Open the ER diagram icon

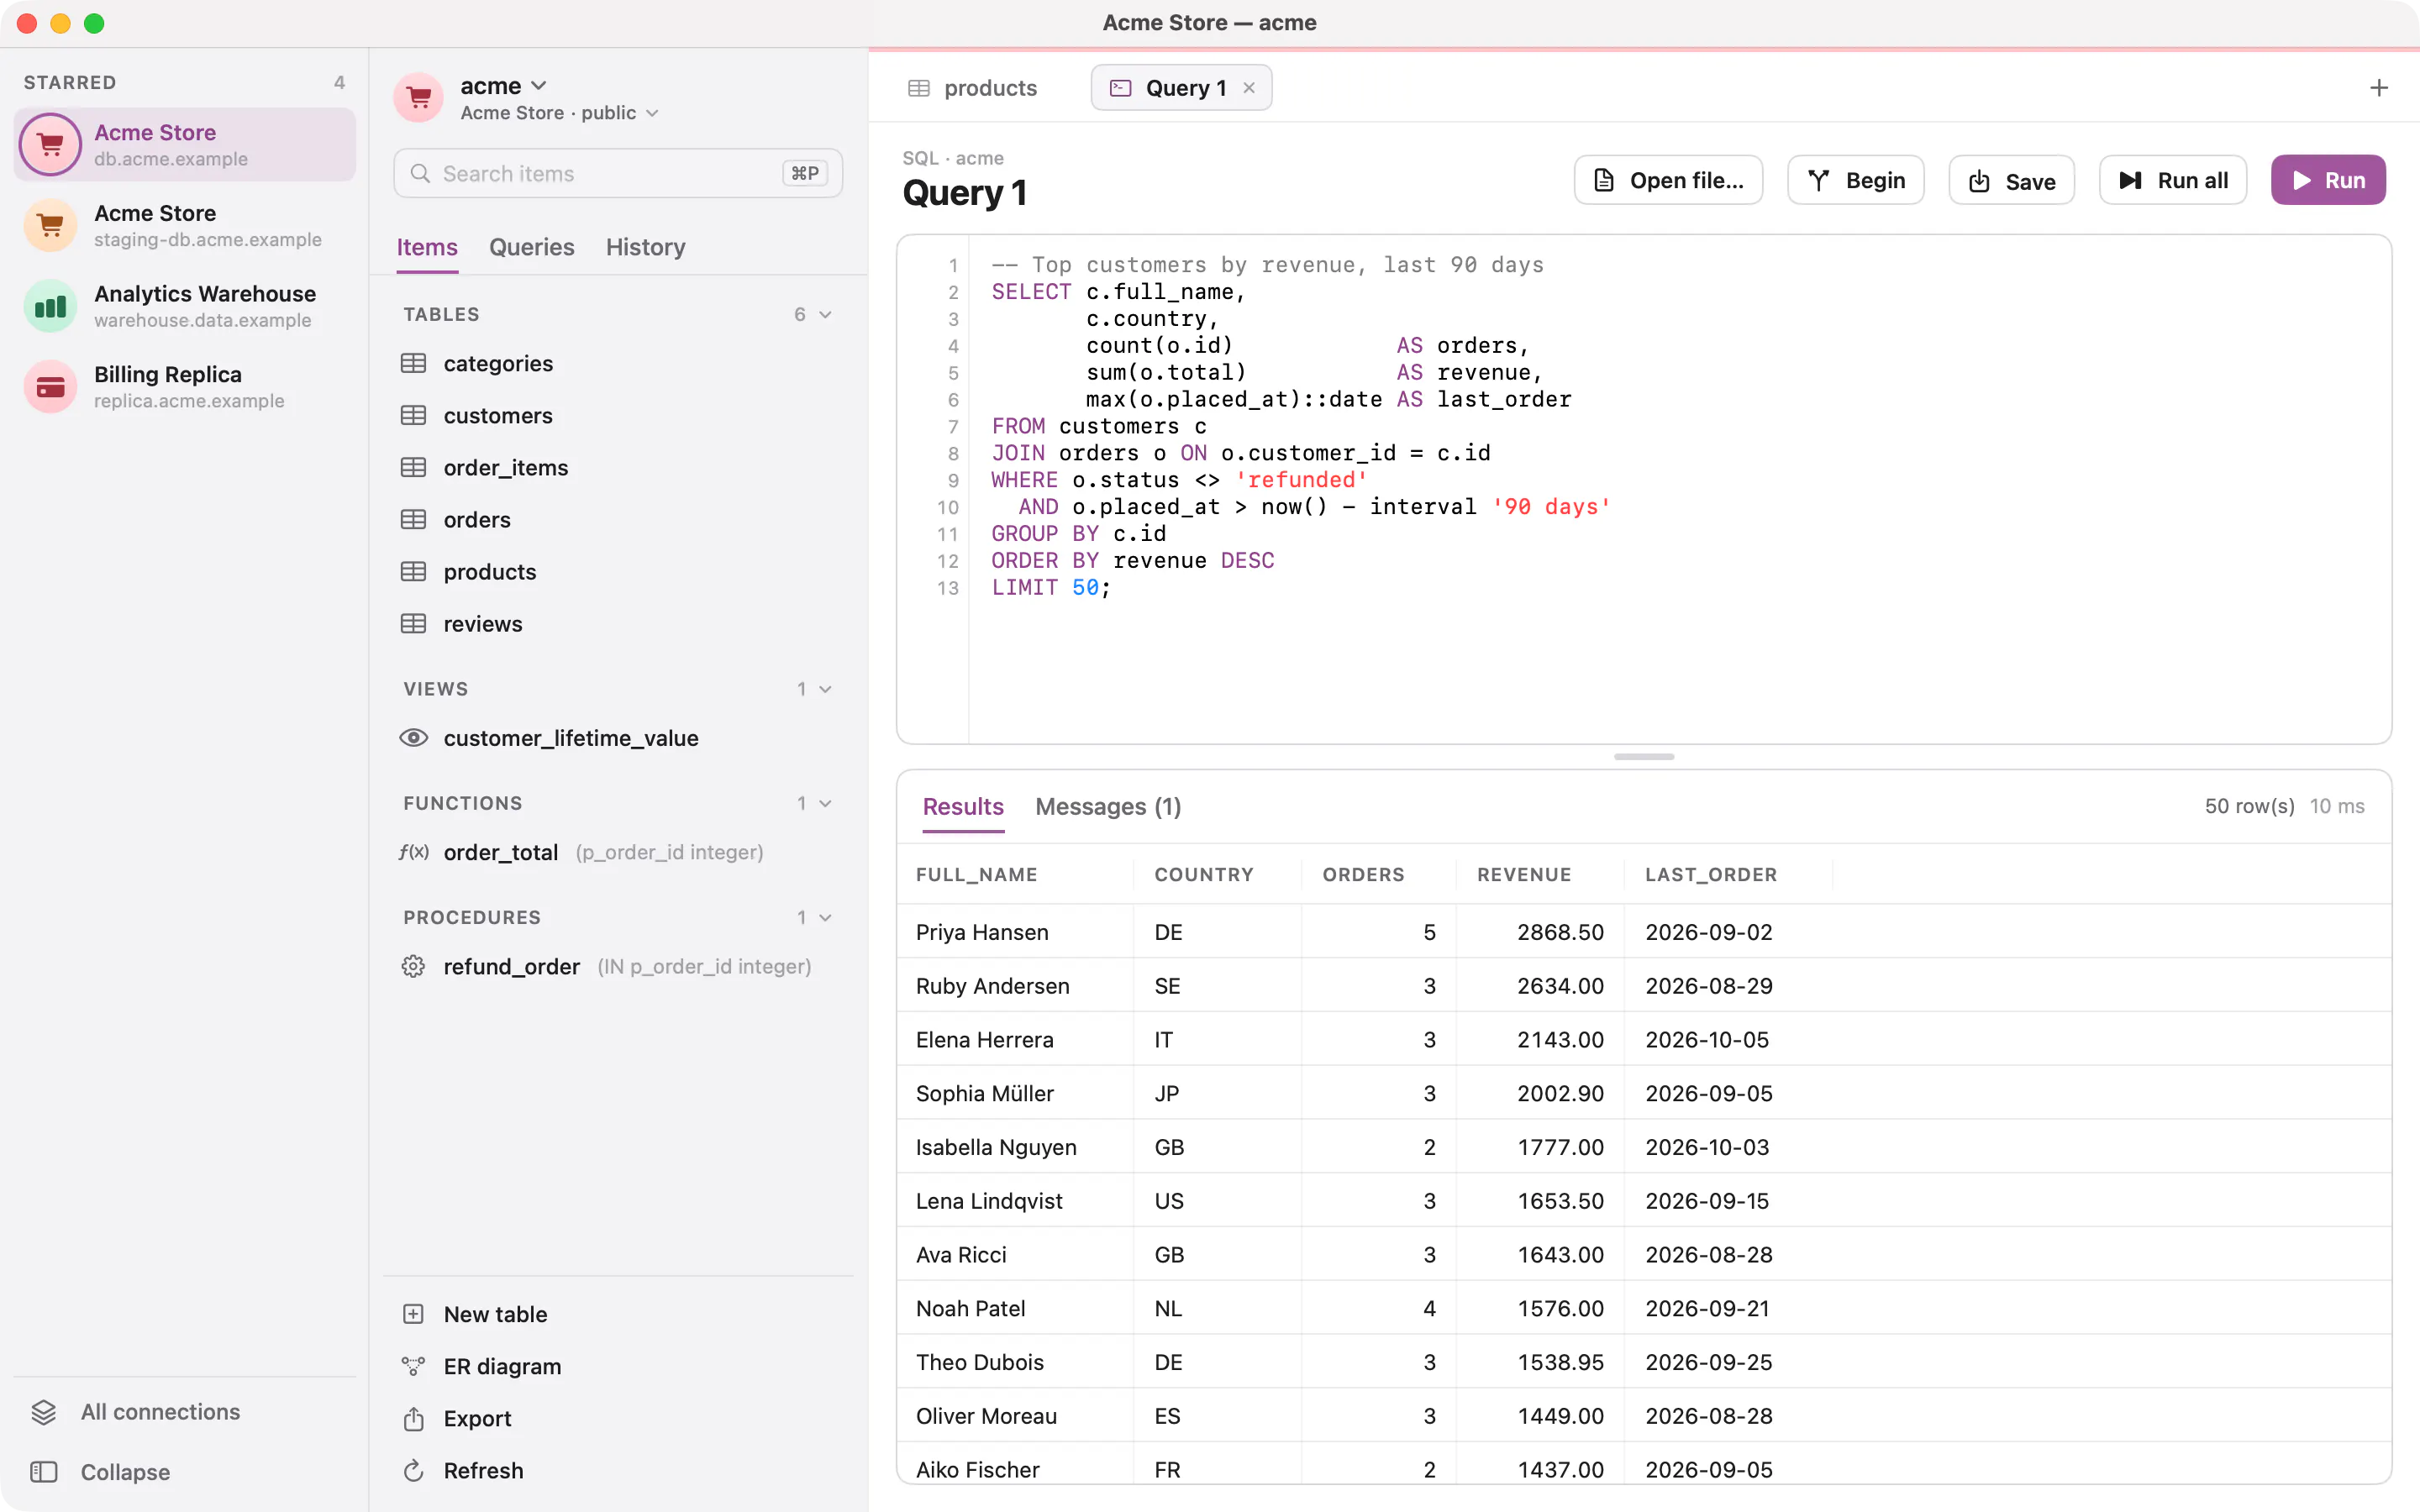click(x=413, y=1366)
